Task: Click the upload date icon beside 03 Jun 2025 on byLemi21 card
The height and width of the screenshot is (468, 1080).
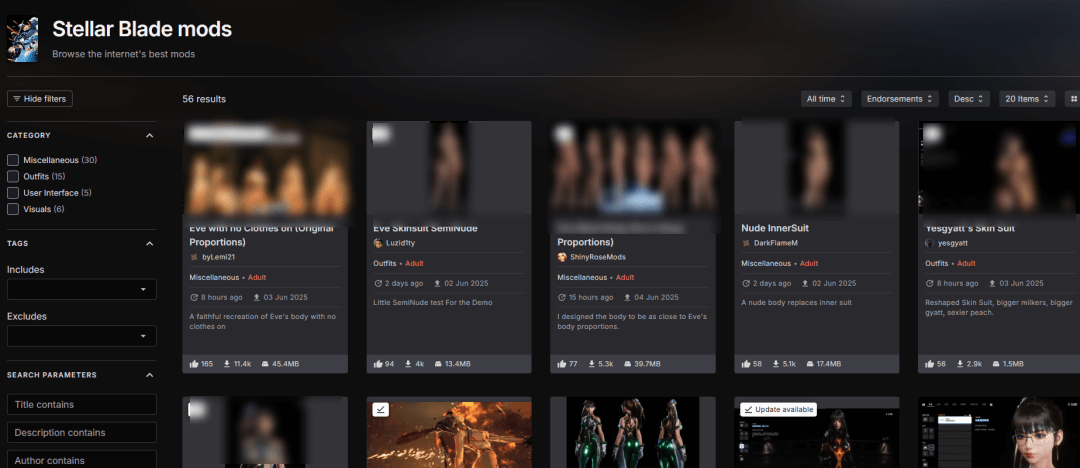Action: click(x=258, y=298)
